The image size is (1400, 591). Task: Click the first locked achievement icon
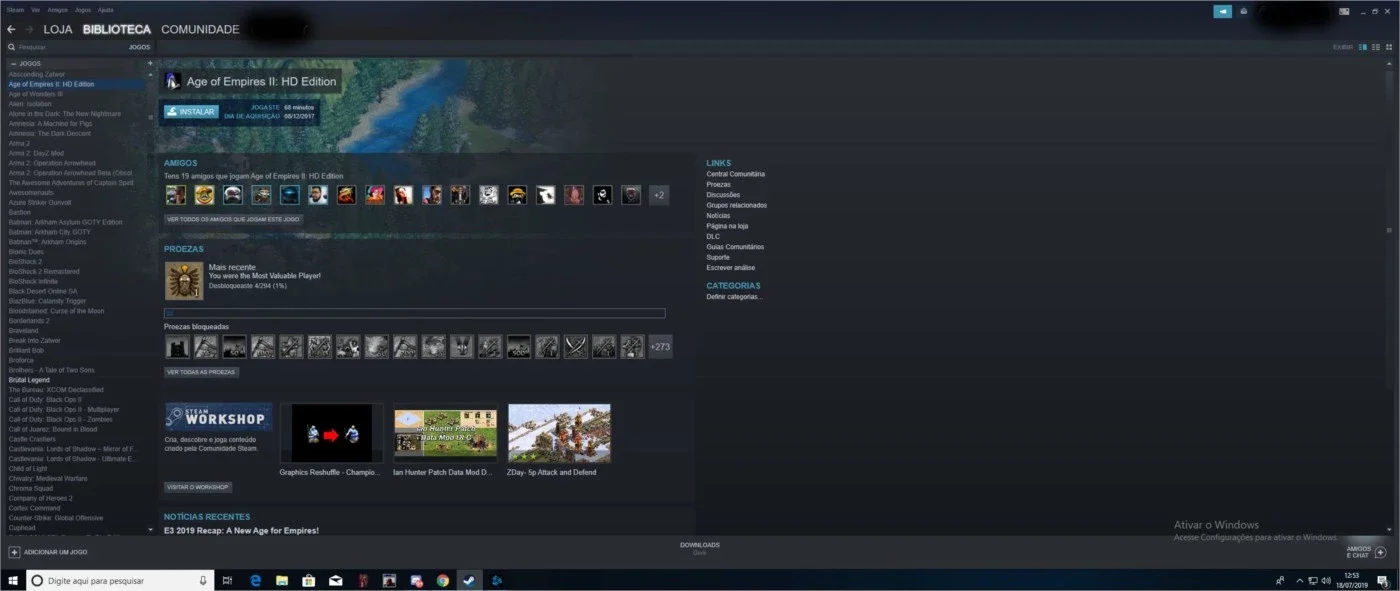pyautogui.click(x=177, y=347)
